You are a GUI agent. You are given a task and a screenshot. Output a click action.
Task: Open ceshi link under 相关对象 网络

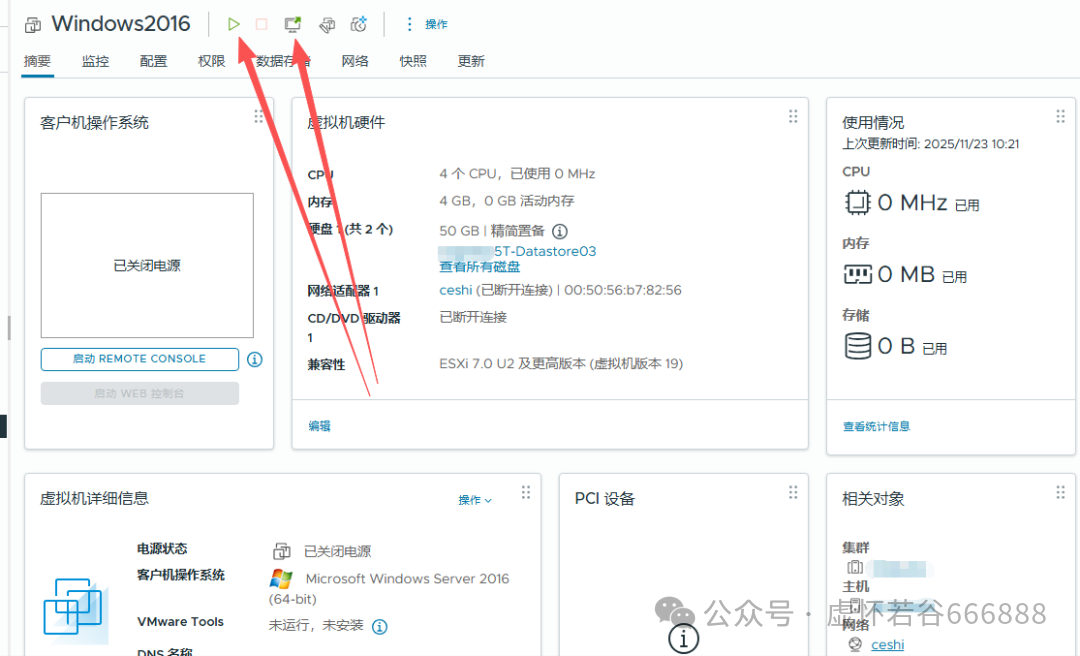[x=887, y=644]
